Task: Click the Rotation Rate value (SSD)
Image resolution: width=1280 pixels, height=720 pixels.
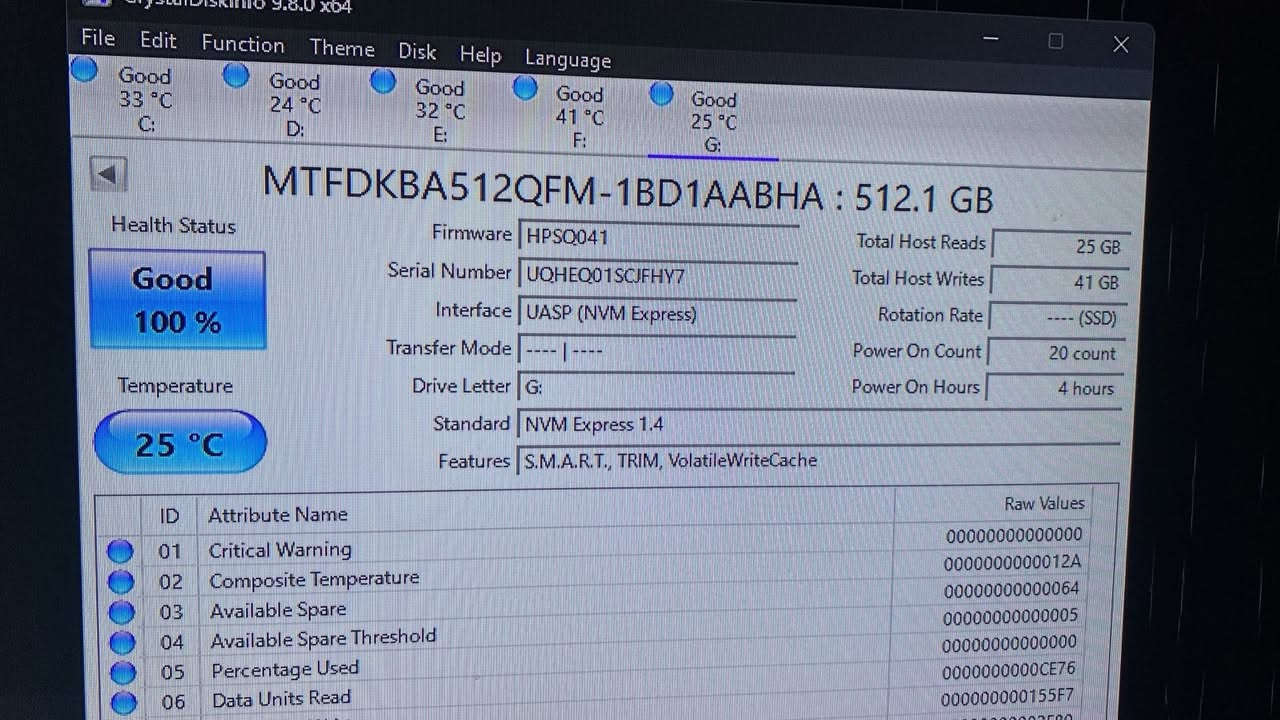Action: (x=1057, y=319)
